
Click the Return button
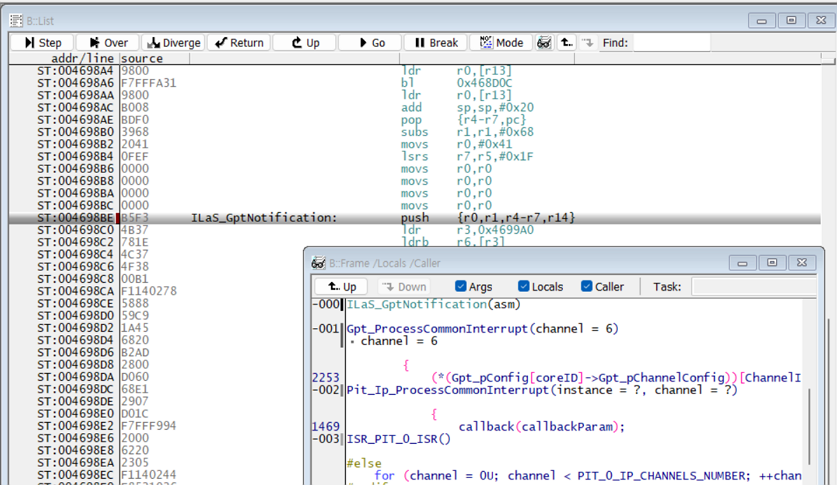[x=239, y=43]
